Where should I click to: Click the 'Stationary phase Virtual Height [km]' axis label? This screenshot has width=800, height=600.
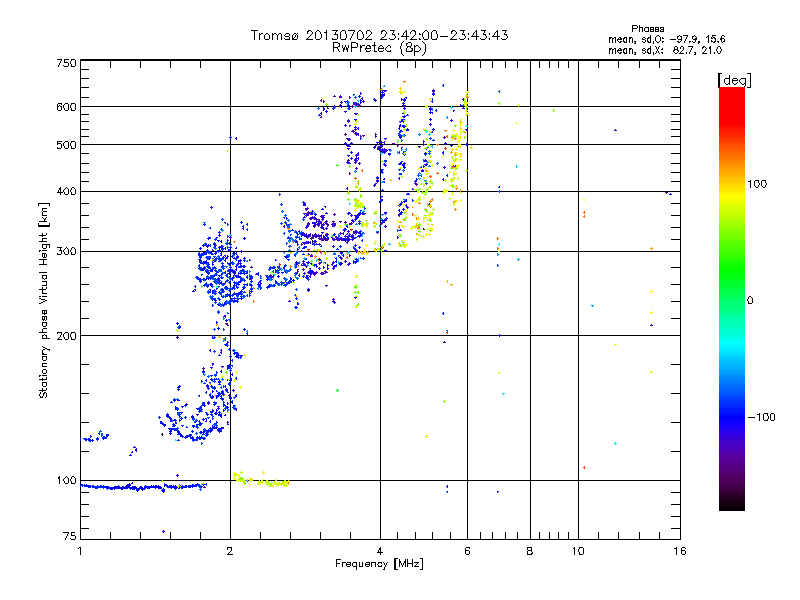click(x=43, y=301)
